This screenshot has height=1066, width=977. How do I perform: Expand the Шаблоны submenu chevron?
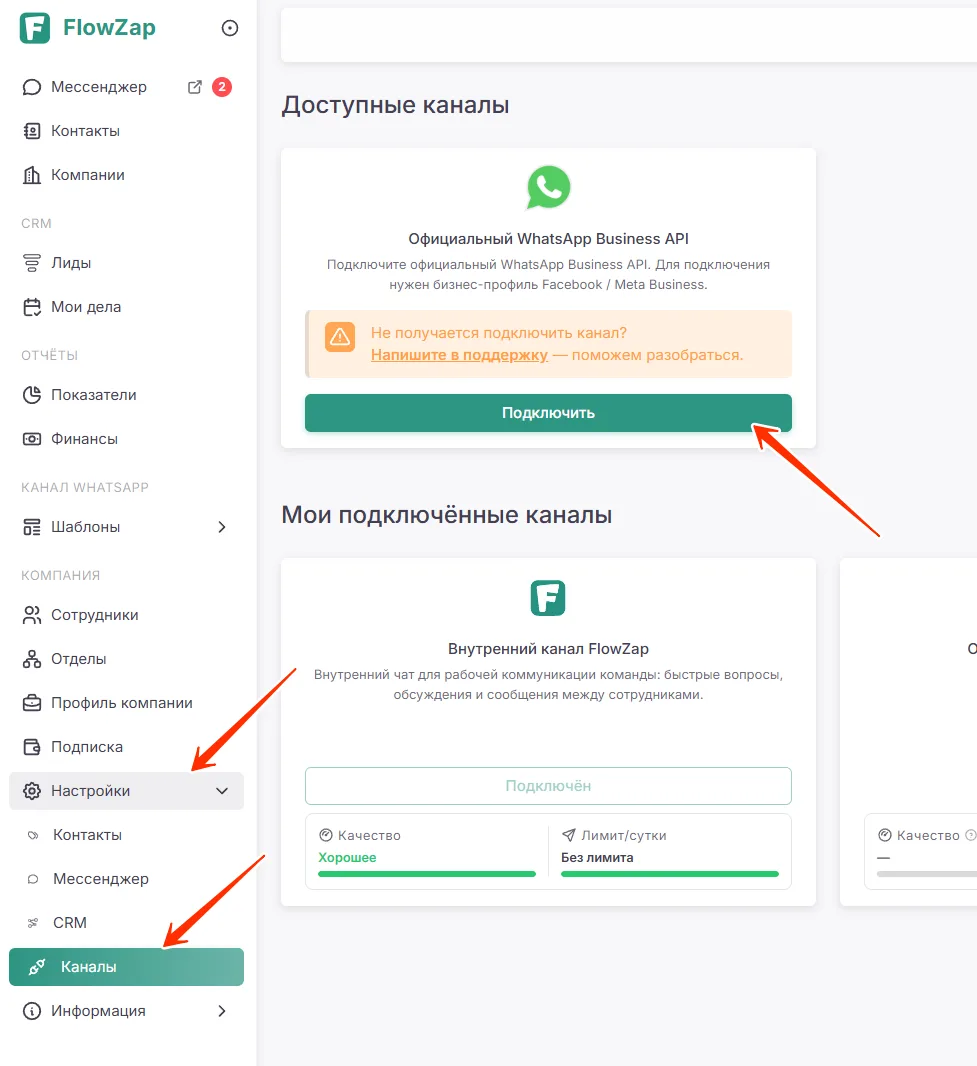tap(222, 527)
